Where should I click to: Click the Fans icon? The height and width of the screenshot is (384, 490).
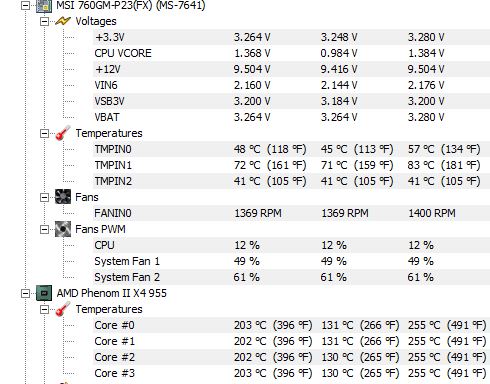(x=63, y=197)
